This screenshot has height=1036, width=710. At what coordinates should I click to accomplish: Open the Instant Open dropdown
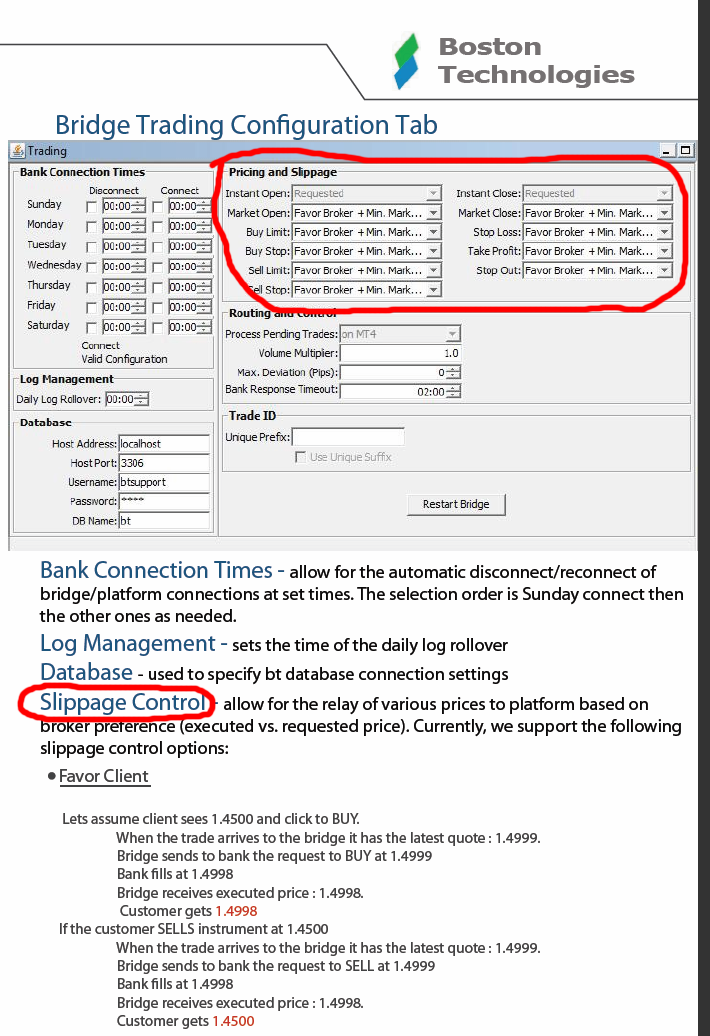pos(367,194)
